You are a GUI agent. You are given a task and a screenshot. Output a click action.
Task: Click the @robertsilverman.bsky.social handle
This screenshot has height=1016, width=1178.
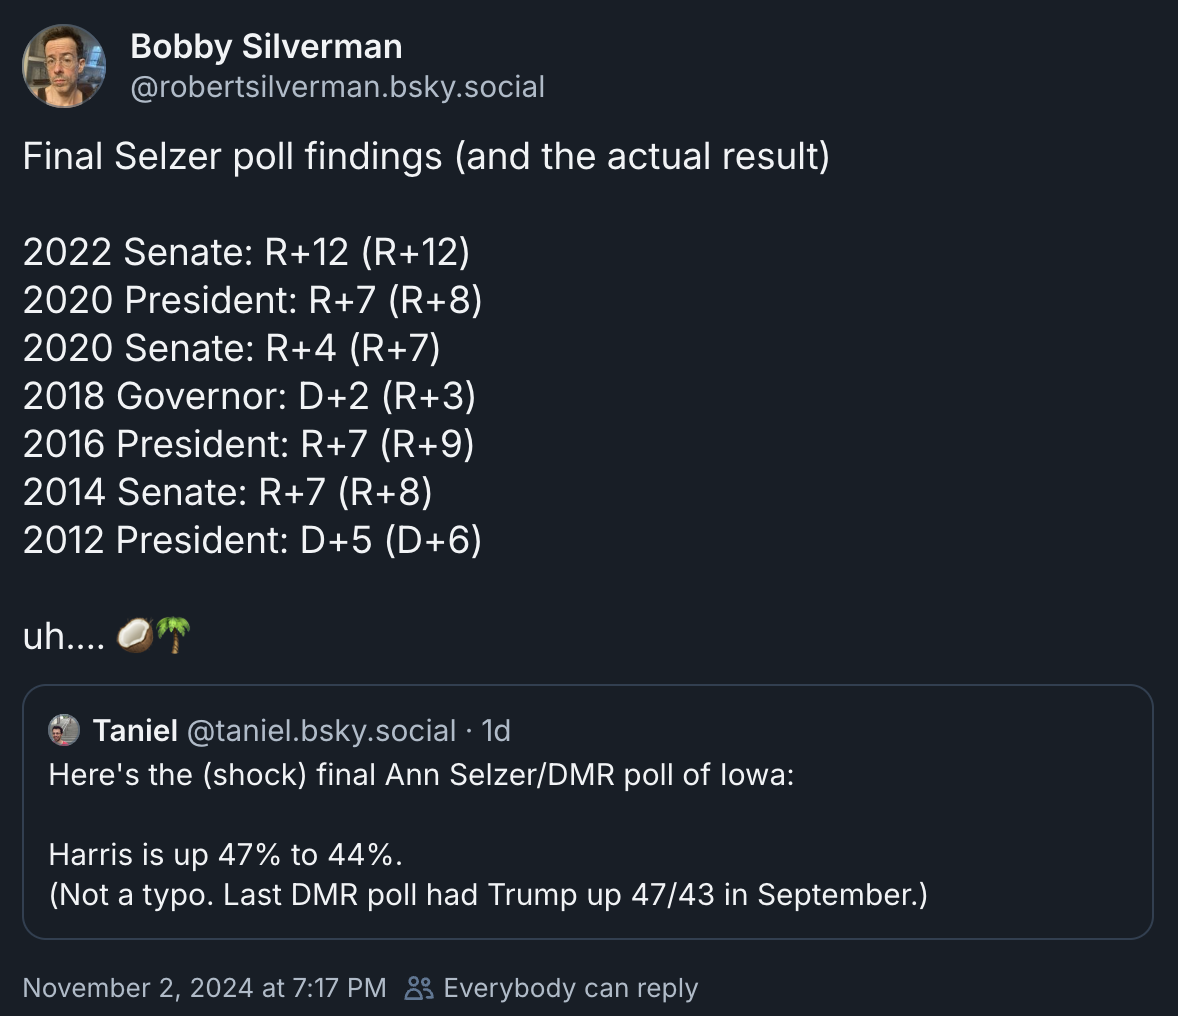click(337, 87)
